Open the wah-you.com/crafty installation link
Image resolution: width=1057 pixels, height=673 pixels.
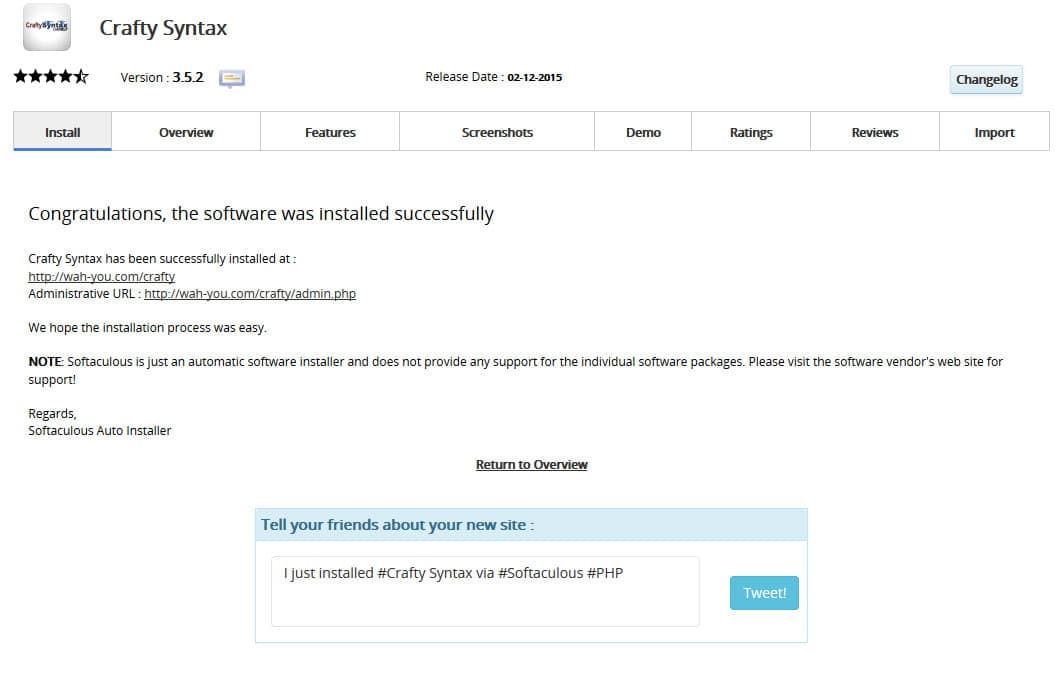tap(102, 277)
